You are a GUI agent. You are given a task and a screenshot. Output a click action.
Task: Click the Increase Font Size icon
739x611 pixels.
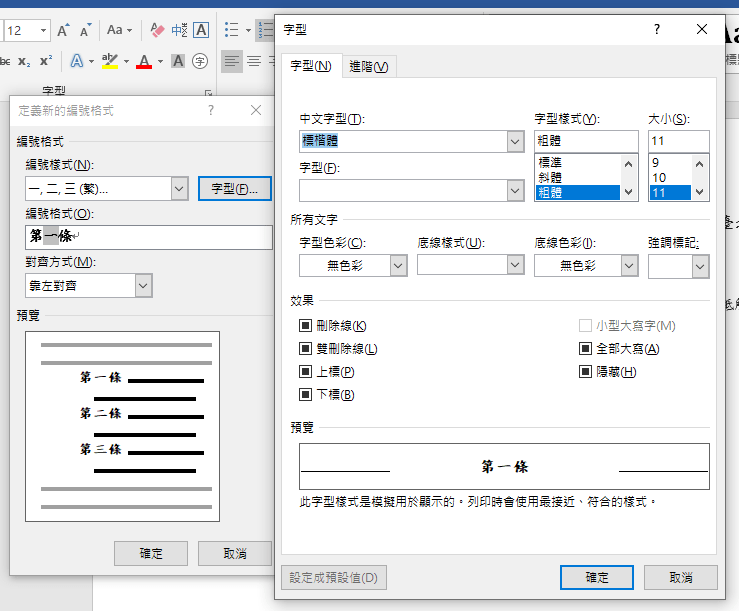click(x=63, y=31)
